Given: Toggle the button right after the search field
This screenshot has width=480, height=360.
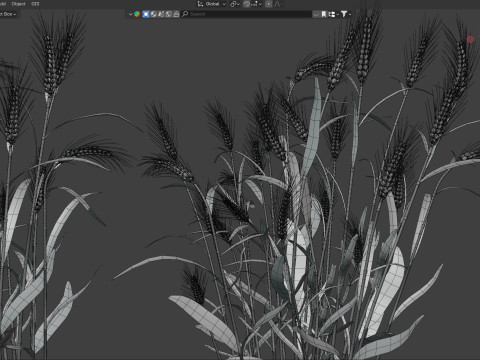Looking at the screenshot, I should click(x=316, y=14).
